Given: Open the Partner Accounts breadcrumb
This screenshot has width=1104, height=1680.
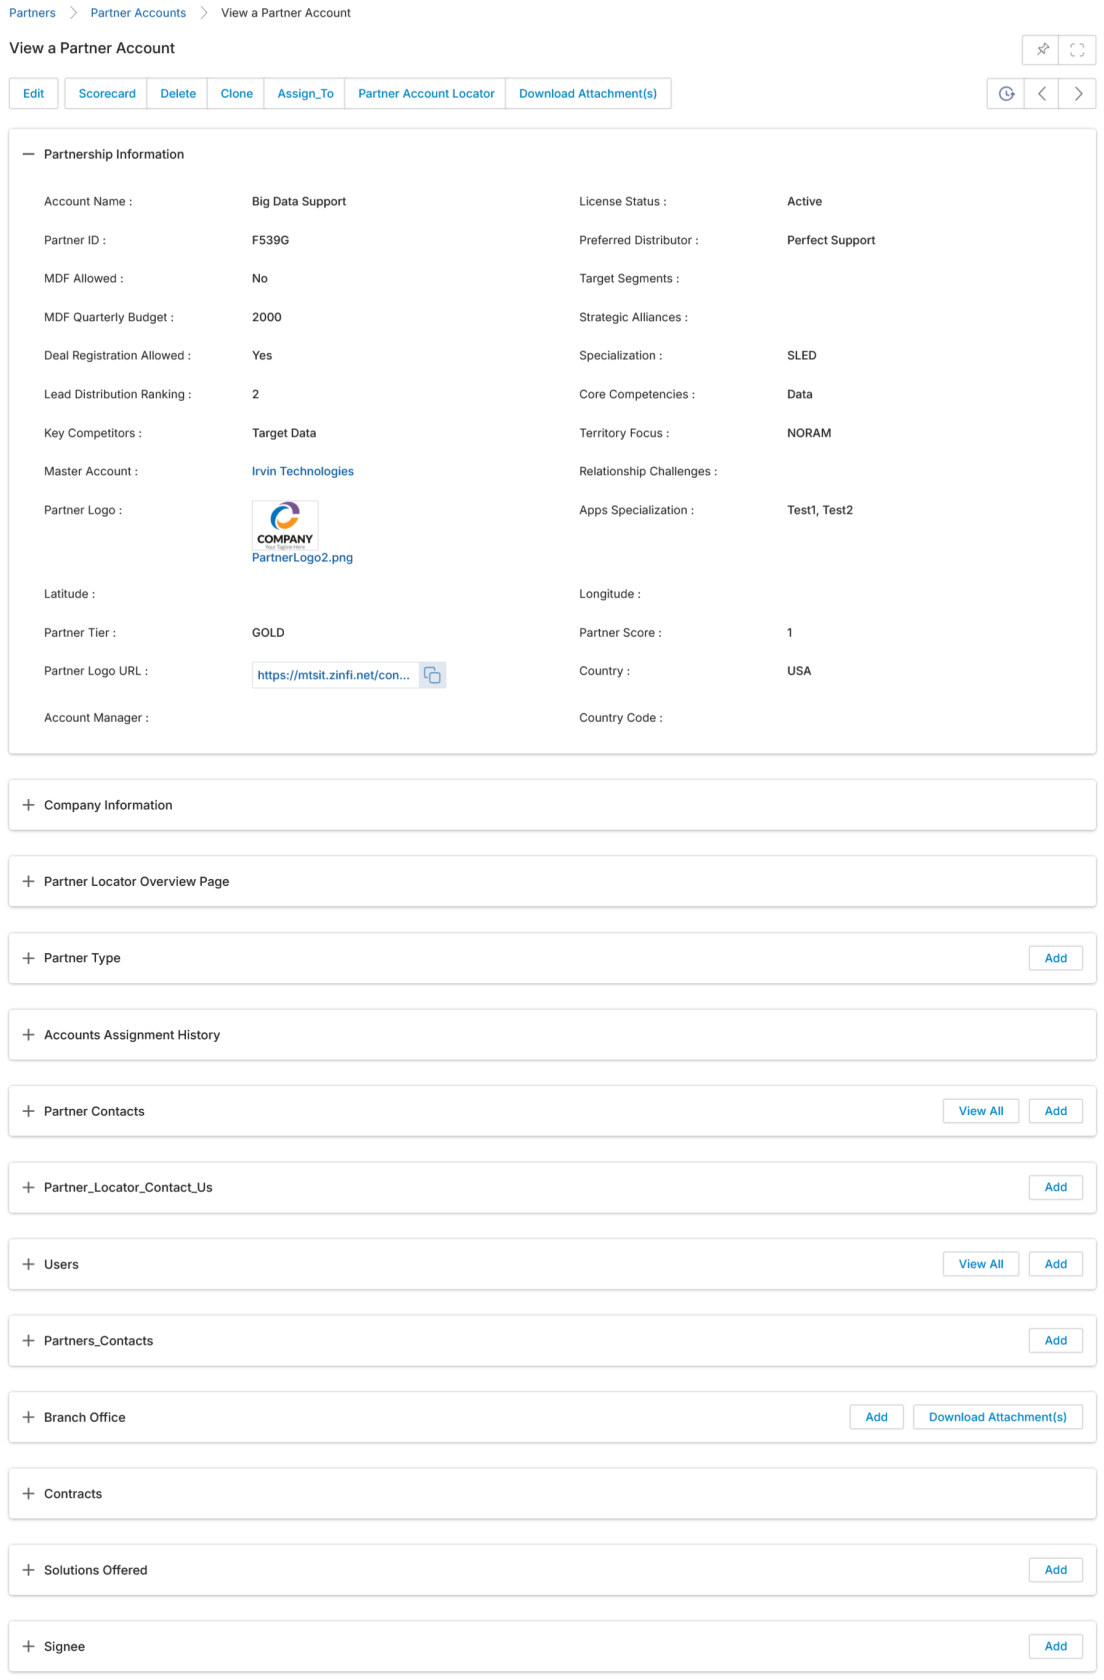Looking at the screenshot, I should pos(138,13).
